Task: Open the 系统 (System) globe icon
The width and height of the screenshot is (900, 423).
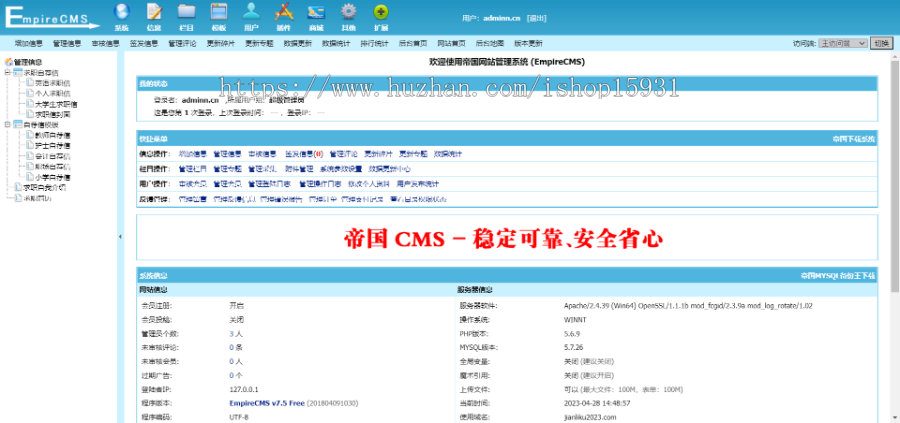Action: 121,17
